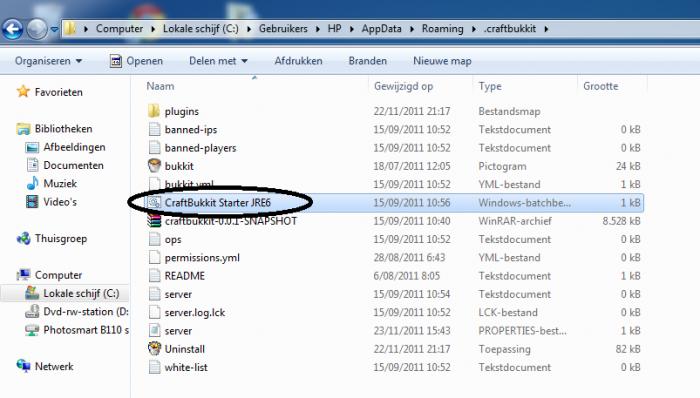Click AppData in the address bar path
Screen dimensions: 700x398
(x=381, y=29)
